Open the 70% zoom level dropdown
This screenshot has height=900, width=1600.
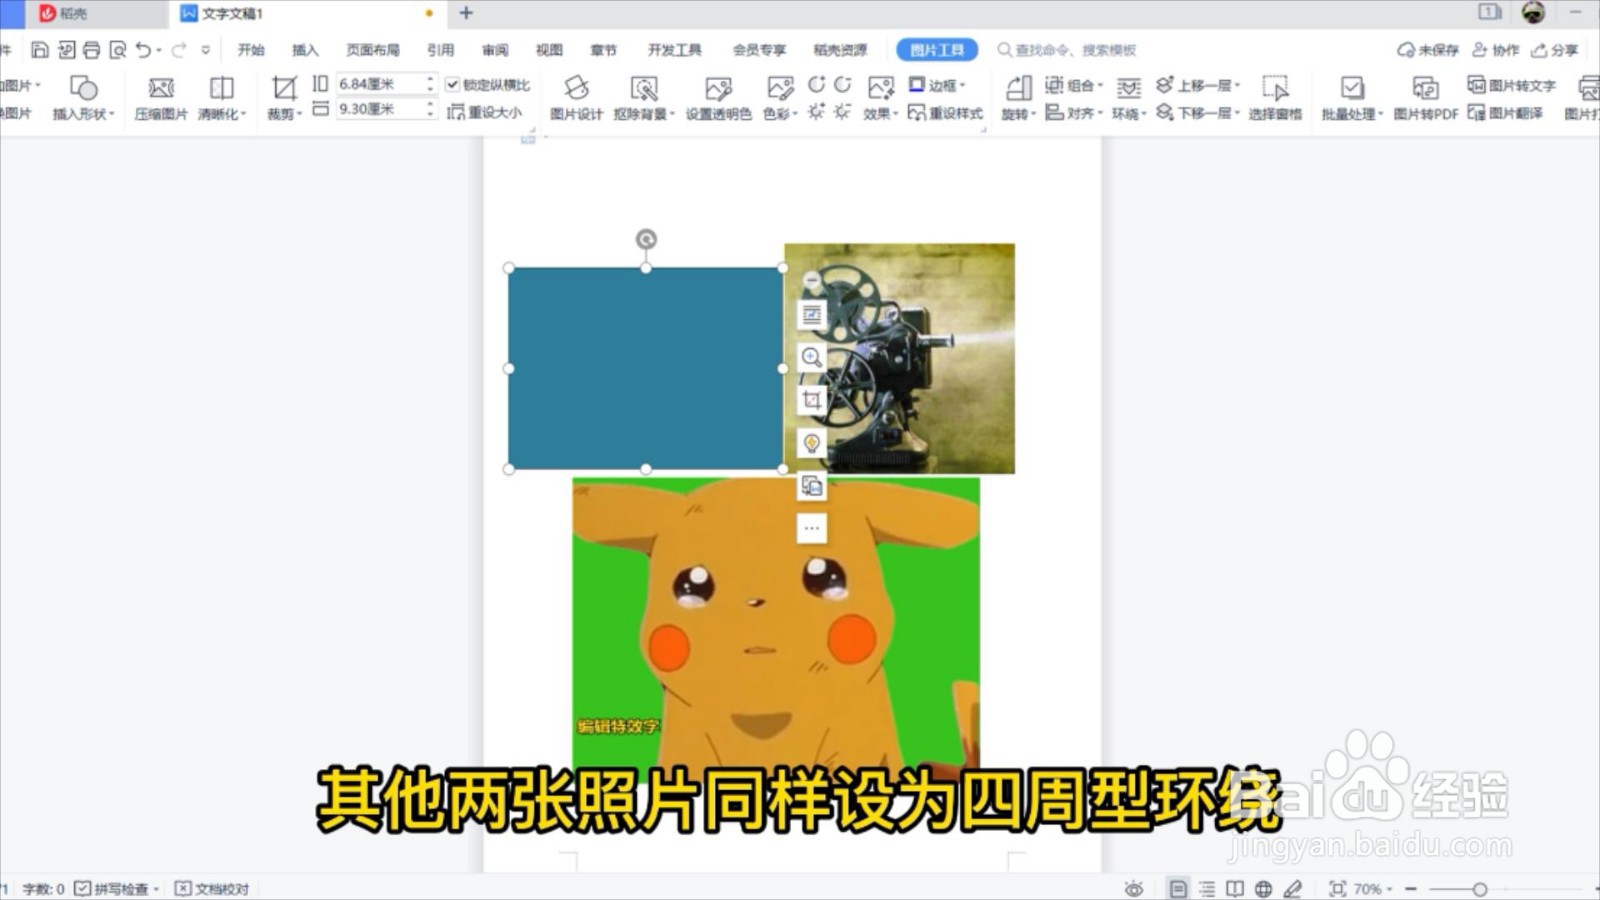1373,888
